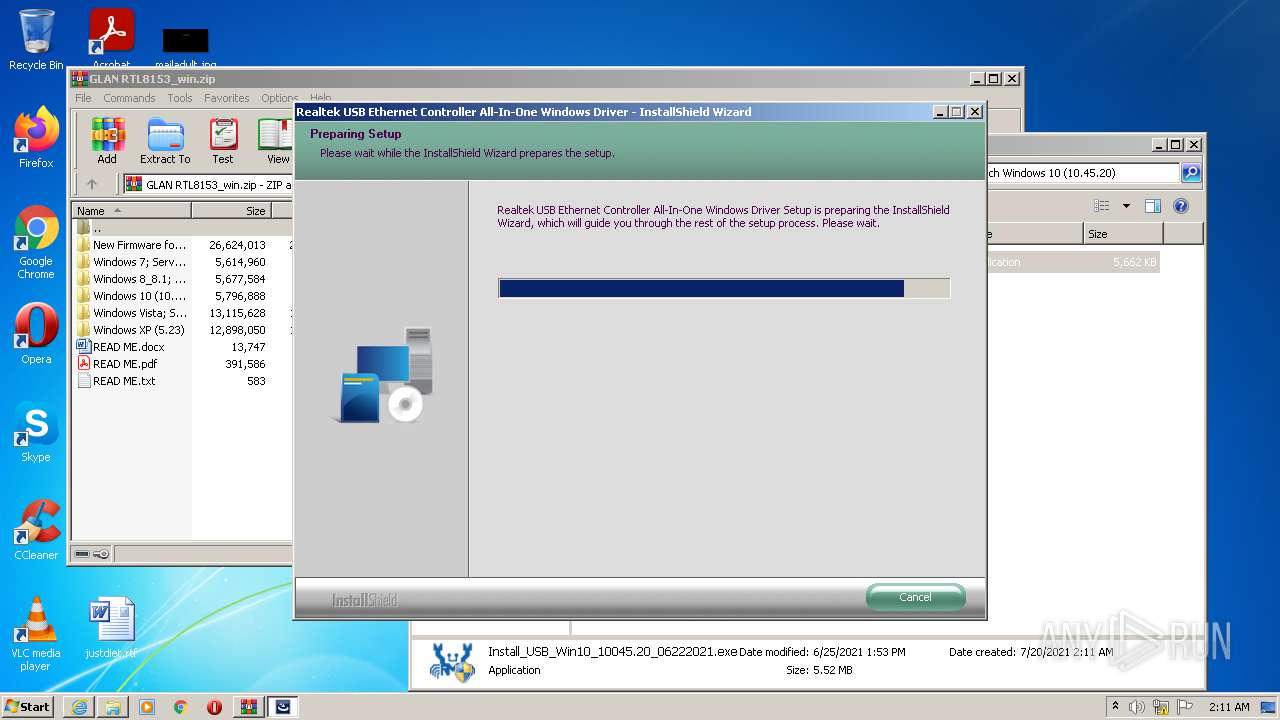This screenshot has height=720, width=1280.
Task: Cancel the InstallShield setup
Action: coord(915,597)
